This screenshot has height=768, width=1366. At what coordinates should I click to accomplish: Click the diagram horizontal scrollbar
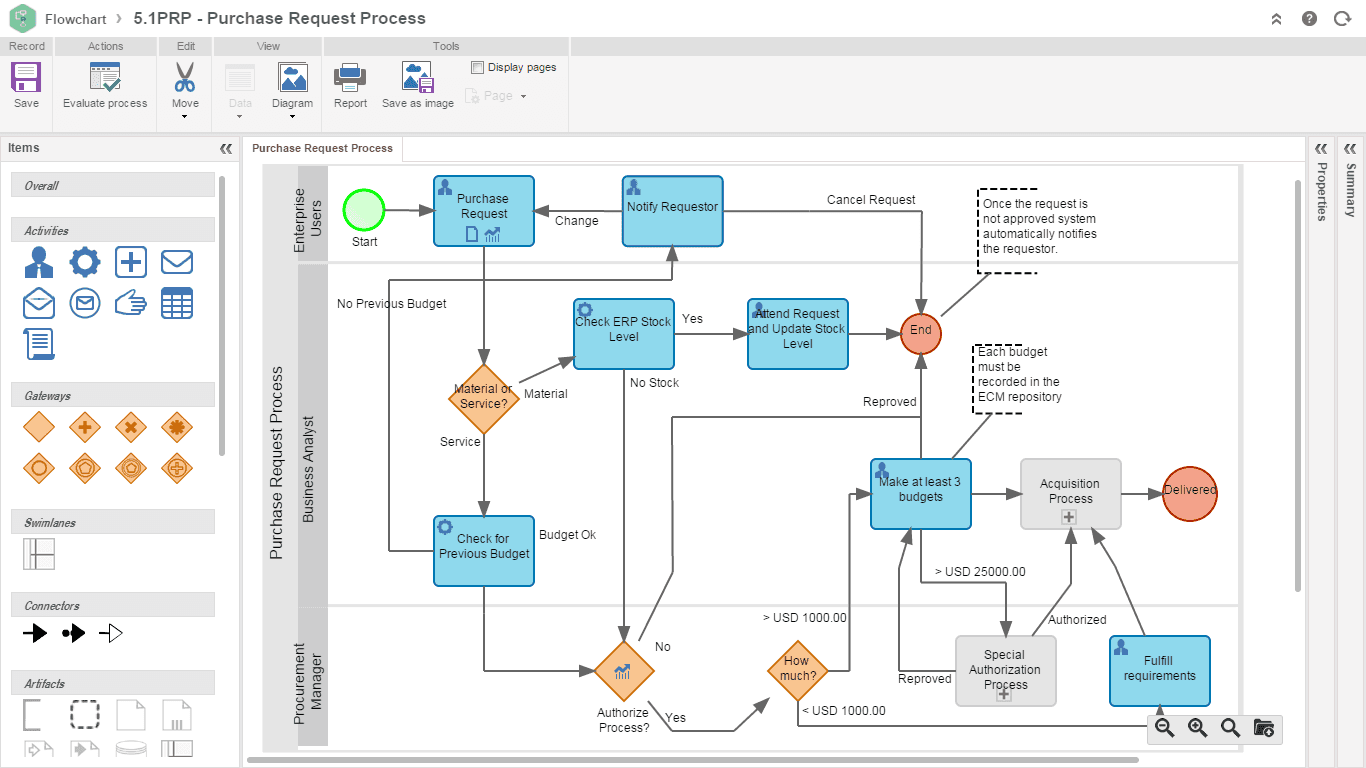coord(692,760)
